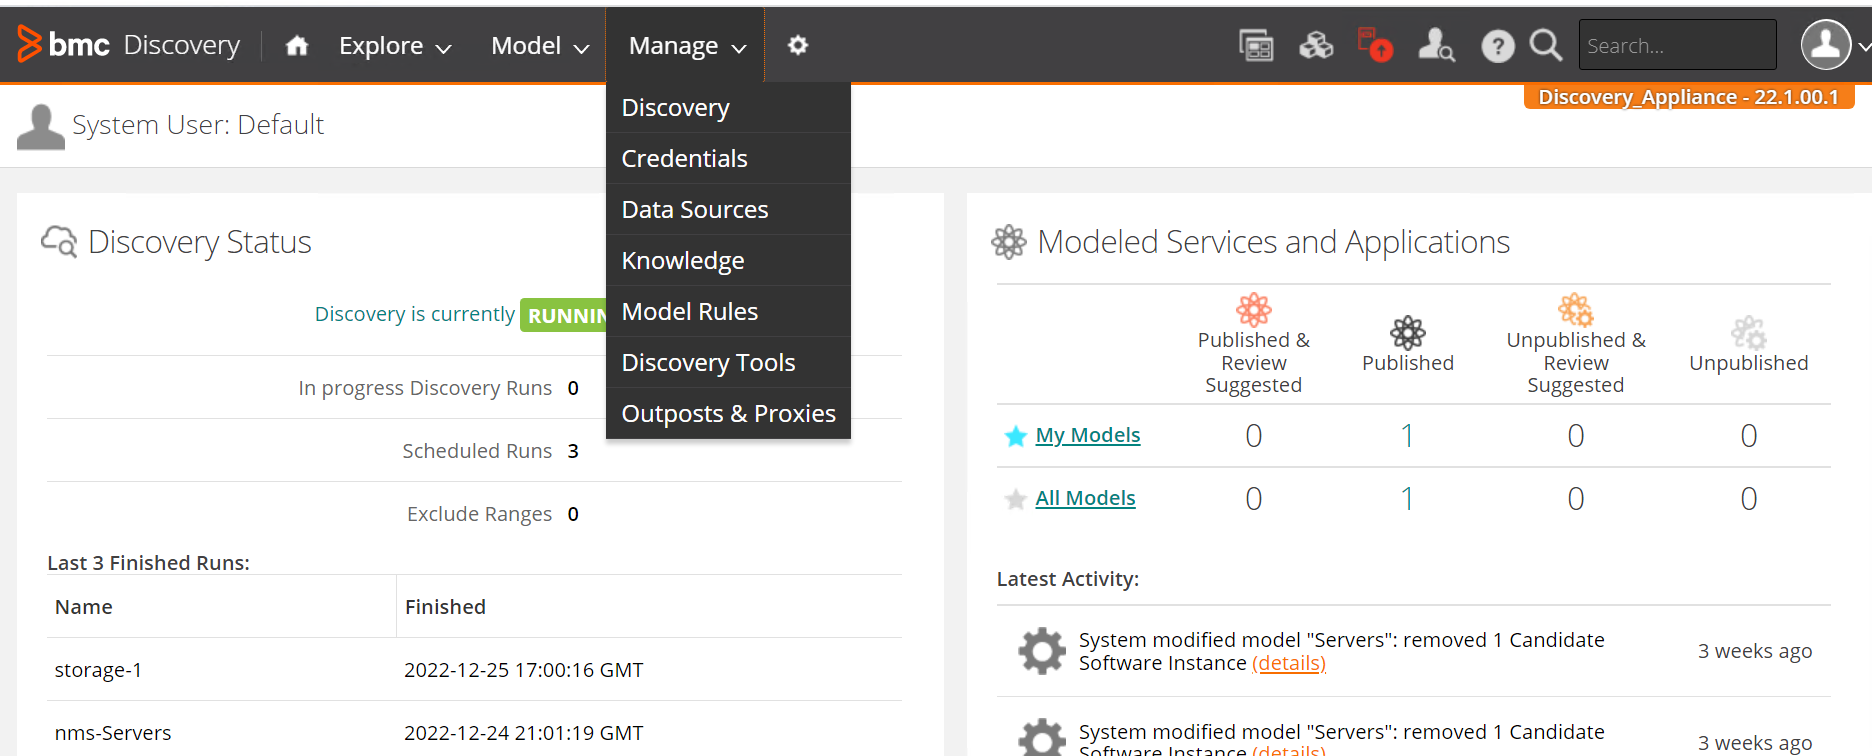Click the help question mark icon

click(1497, 46)
